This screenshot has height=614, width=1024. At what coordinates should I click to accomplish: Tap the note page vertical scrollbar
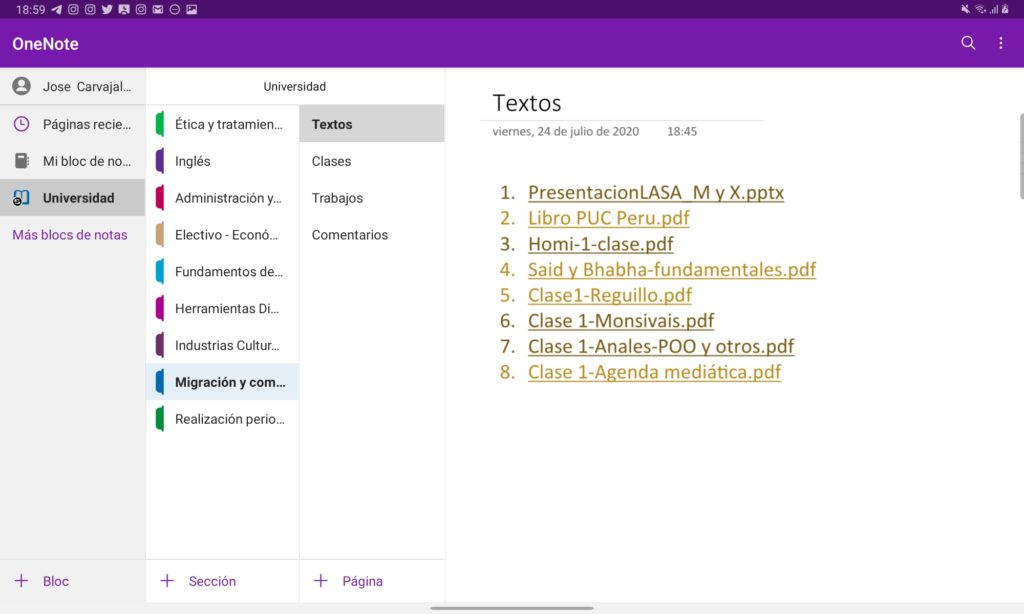[x=1021, y=157]
